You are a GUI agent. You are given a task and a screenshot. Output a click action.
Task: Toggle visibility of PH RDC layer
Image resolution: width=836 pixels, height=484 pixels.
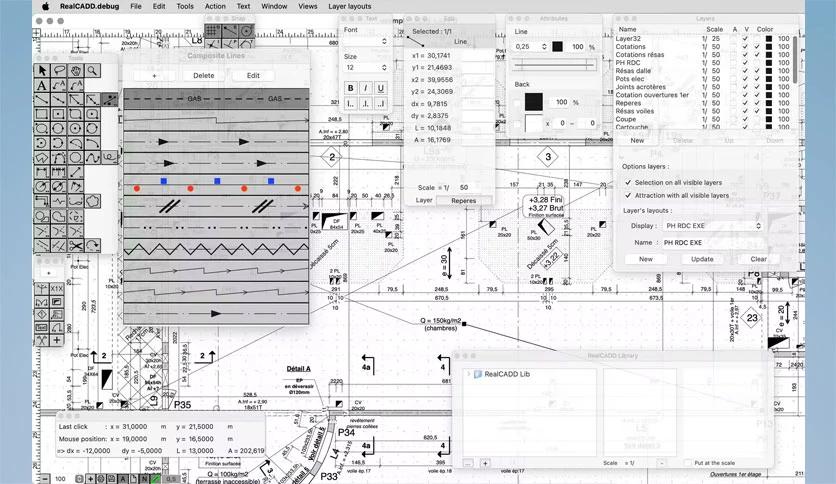click(745, 63)
